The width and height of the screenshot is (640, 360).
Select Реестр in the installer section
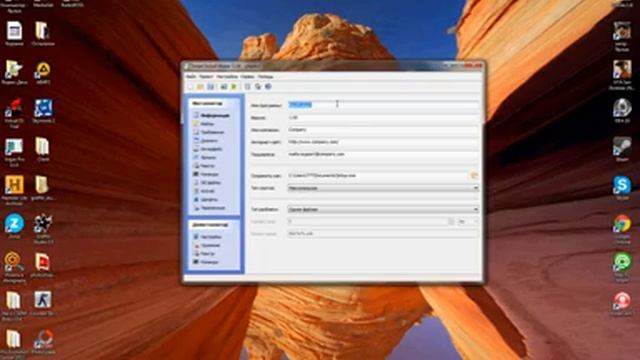204,166
